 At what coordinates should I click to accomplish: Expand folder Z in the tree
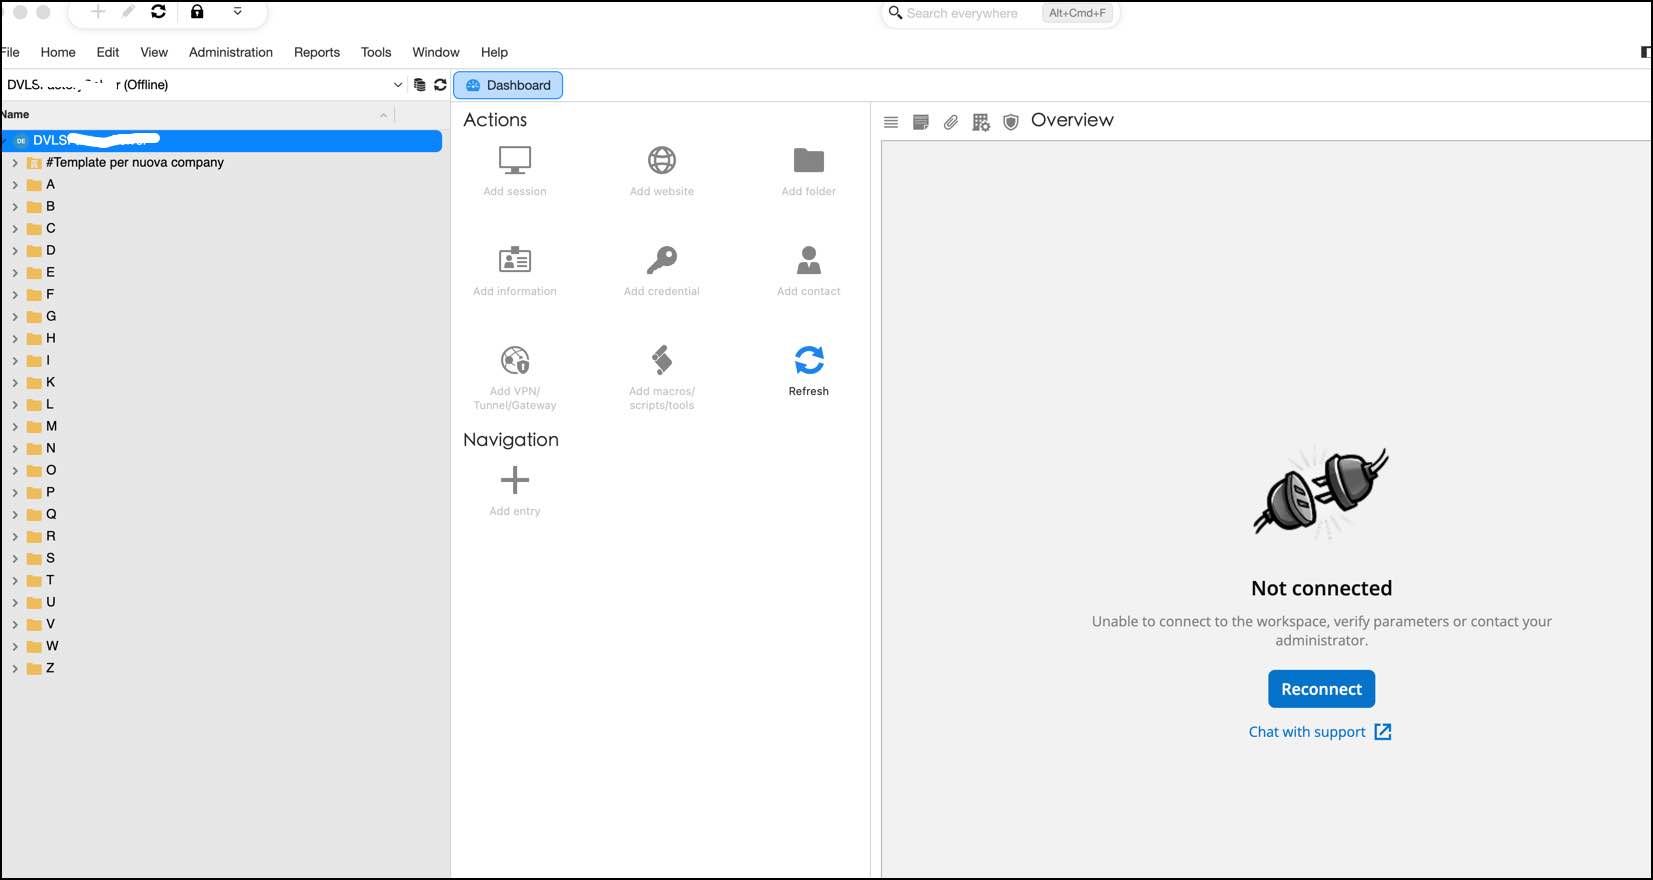coord(15,669)
